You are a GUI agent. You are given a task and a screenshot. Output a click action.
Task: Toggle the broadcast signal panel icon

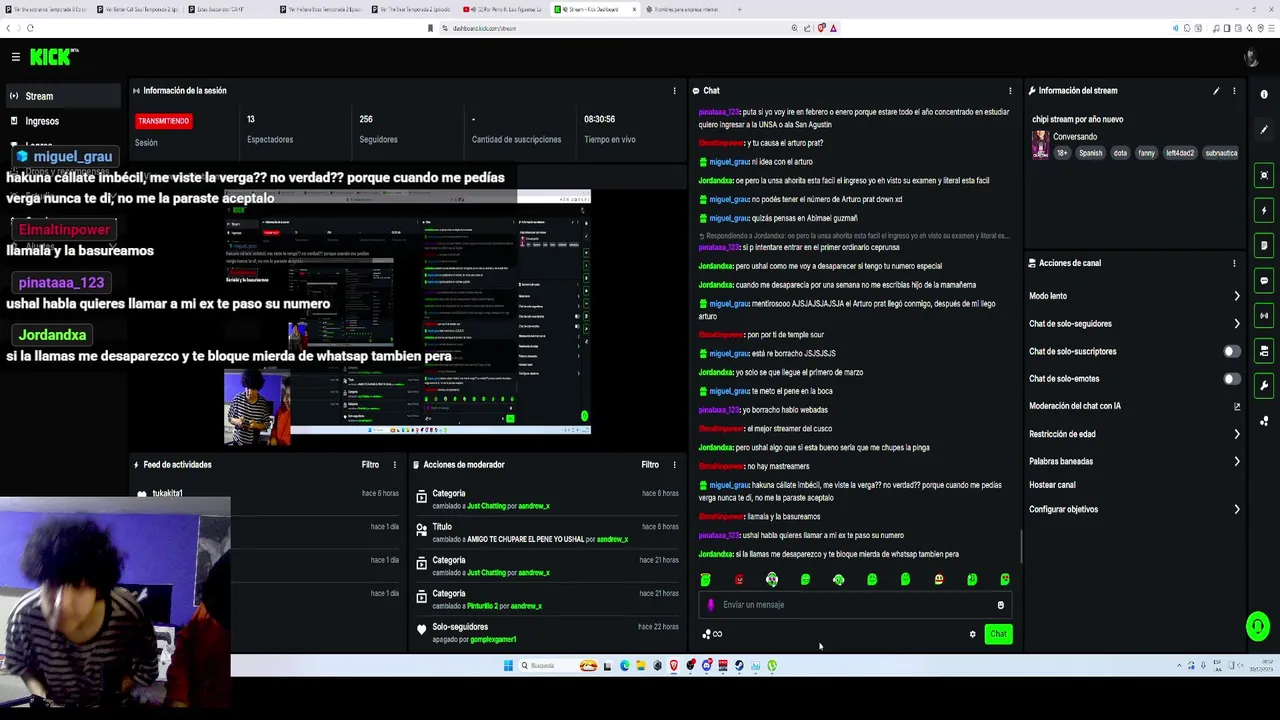[1265, 316]
